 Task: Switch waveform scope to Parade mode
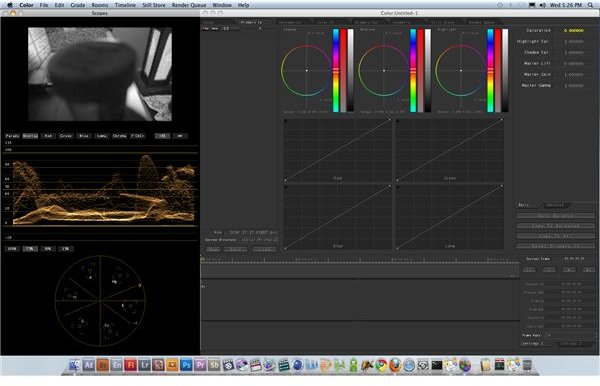point(13,136)
